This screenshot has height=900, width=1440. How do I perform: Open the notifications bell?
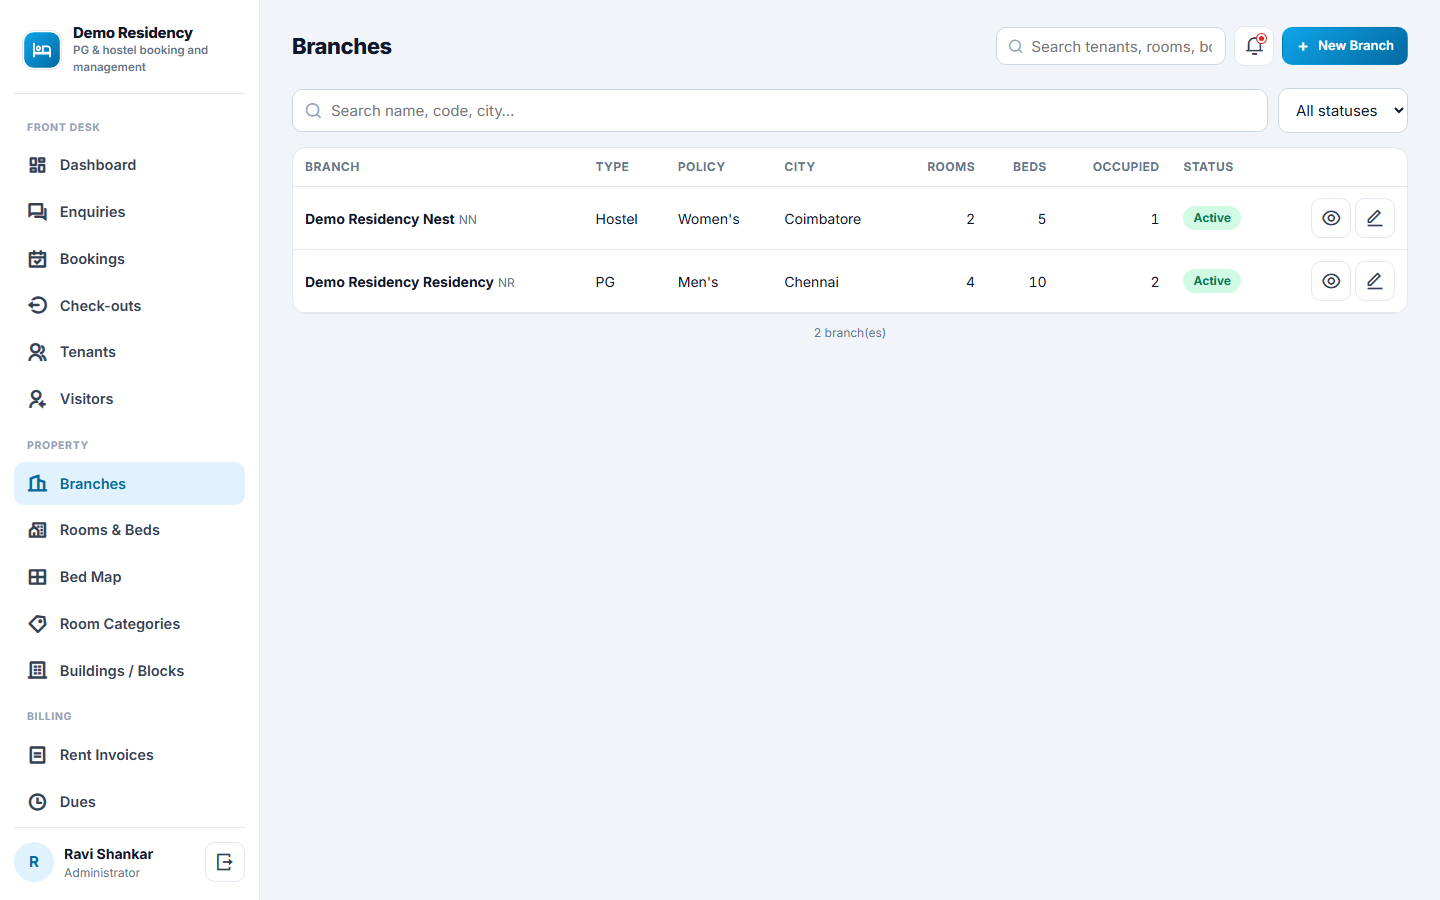1254,46
